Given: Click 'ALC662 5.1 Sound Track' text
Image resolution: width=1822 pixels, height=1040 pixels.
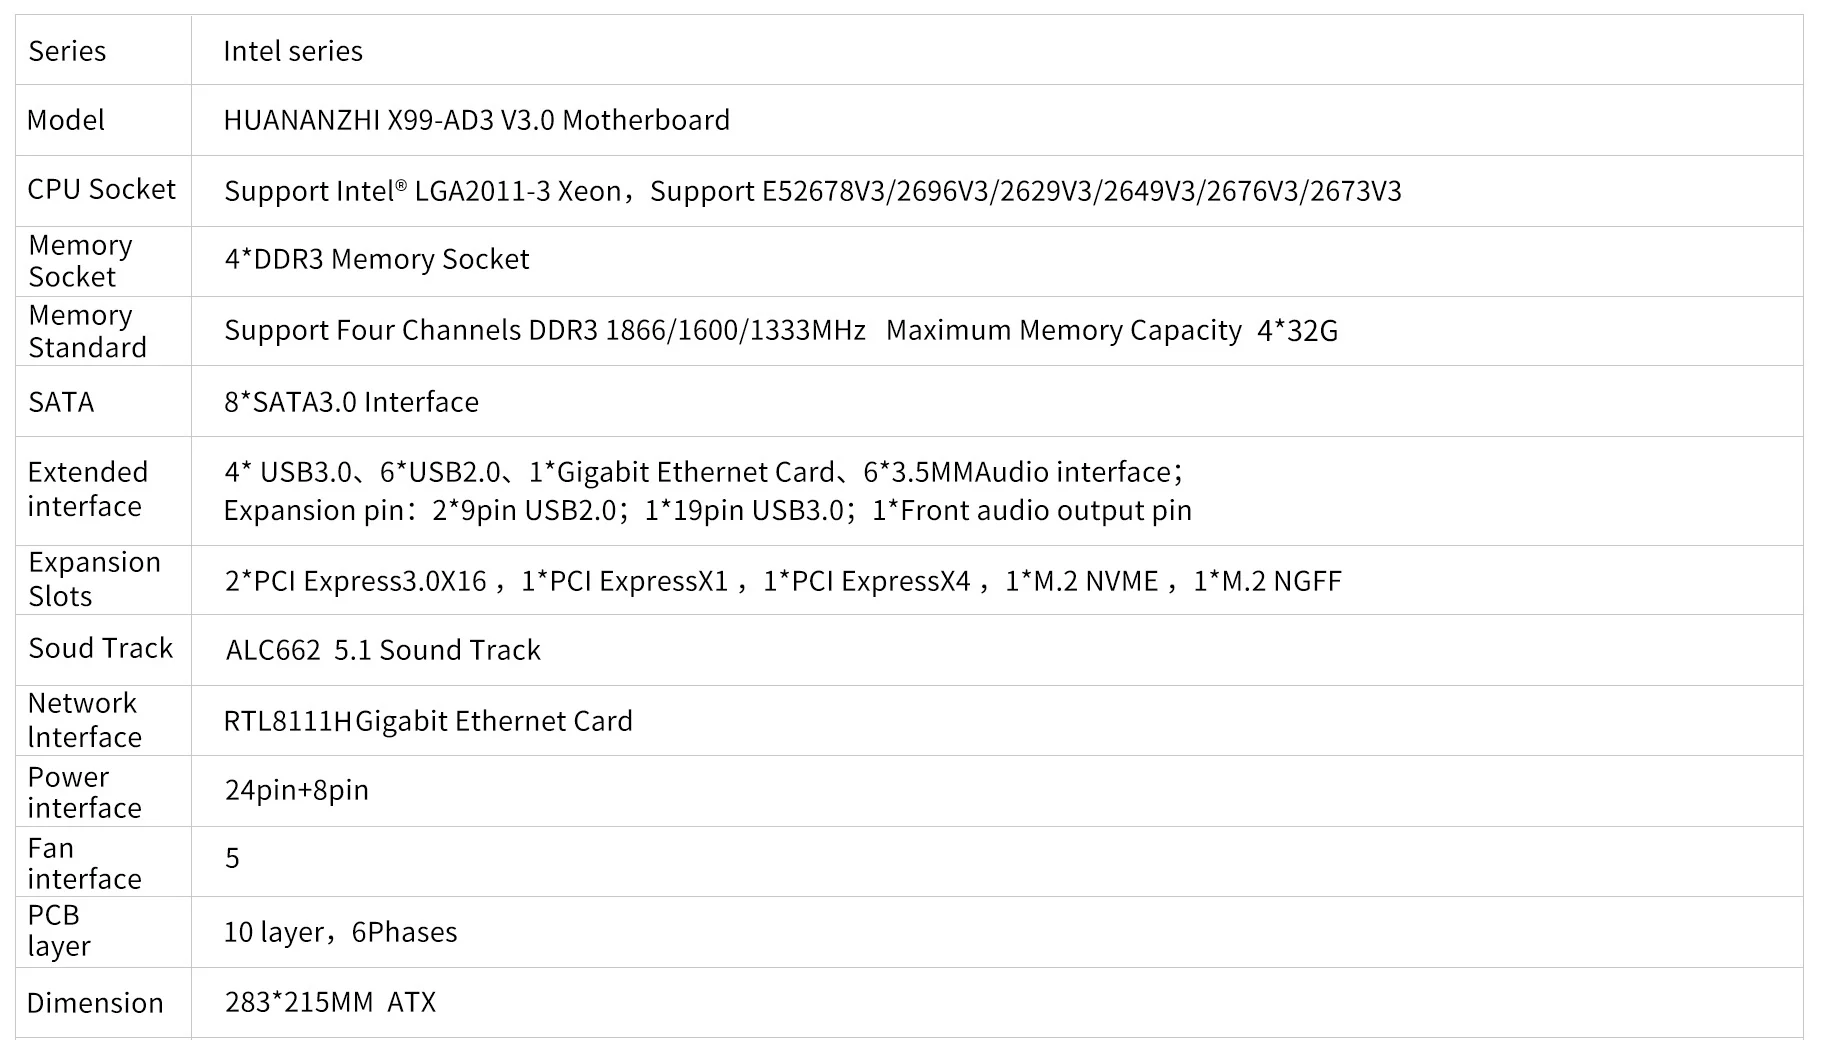Looking at the screenshot, I should (x=383, y=650).
